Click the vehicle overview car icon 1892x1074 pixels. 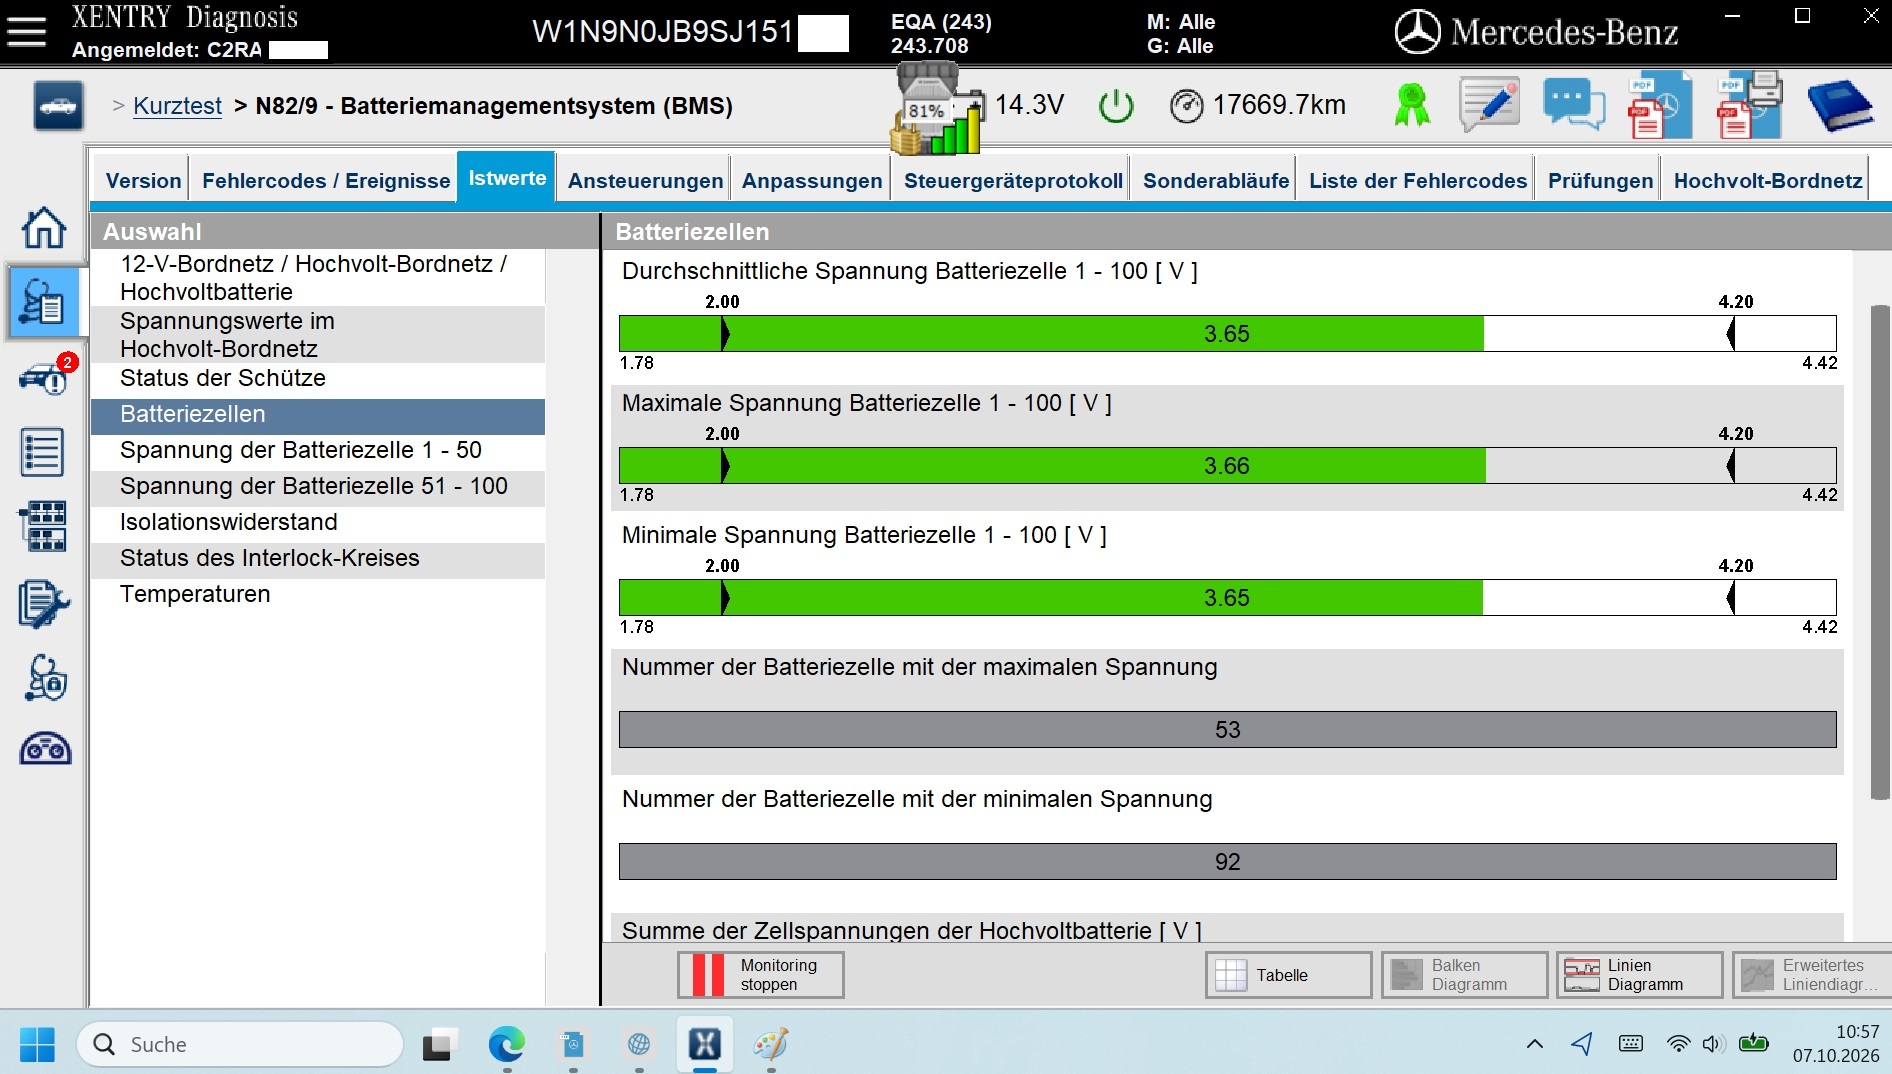(58, 106)
